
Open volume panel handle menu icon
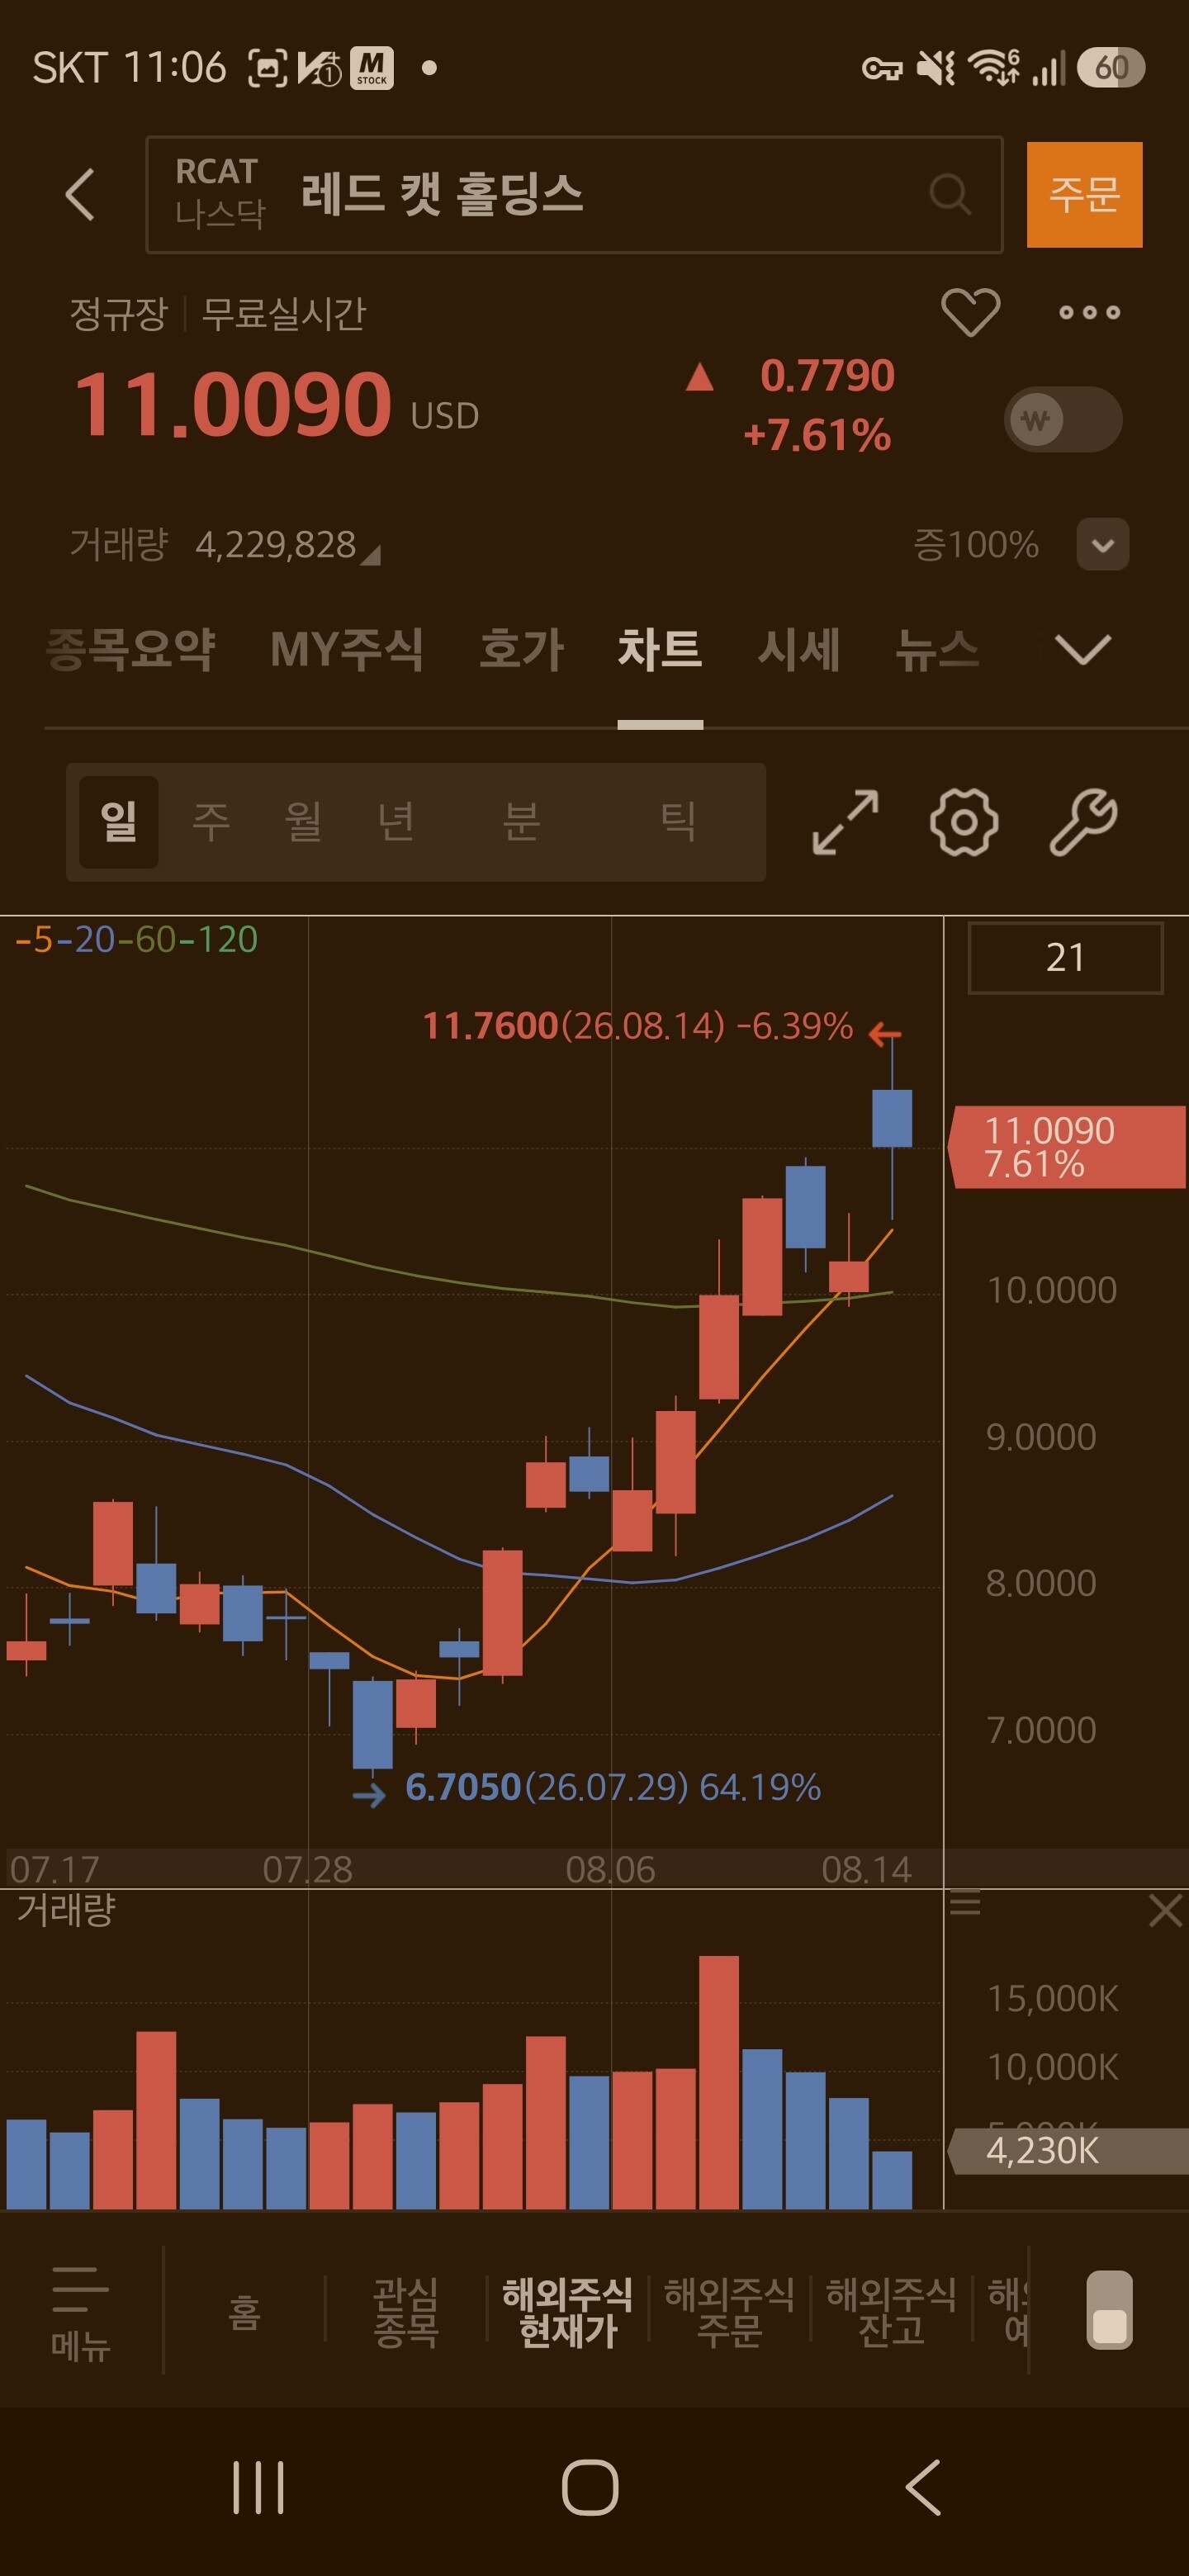coord(965,1905)
